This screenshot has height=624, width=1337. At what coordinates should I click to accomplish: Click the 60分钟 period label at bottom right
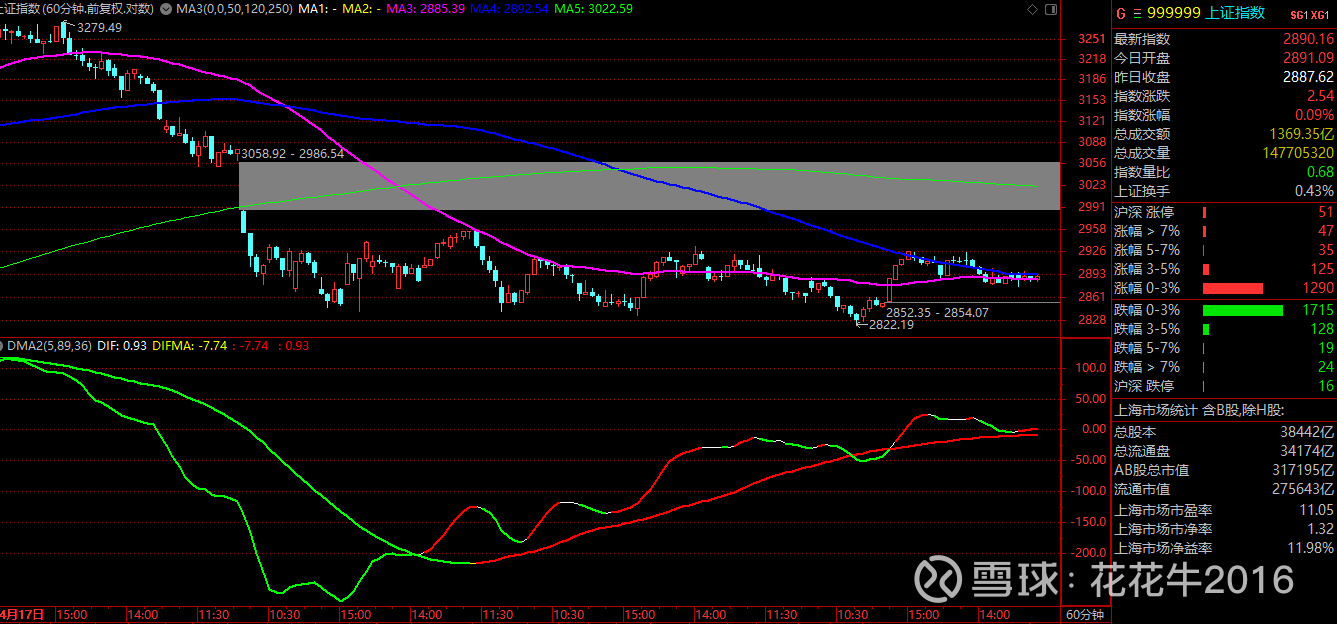pos(1085,614)
